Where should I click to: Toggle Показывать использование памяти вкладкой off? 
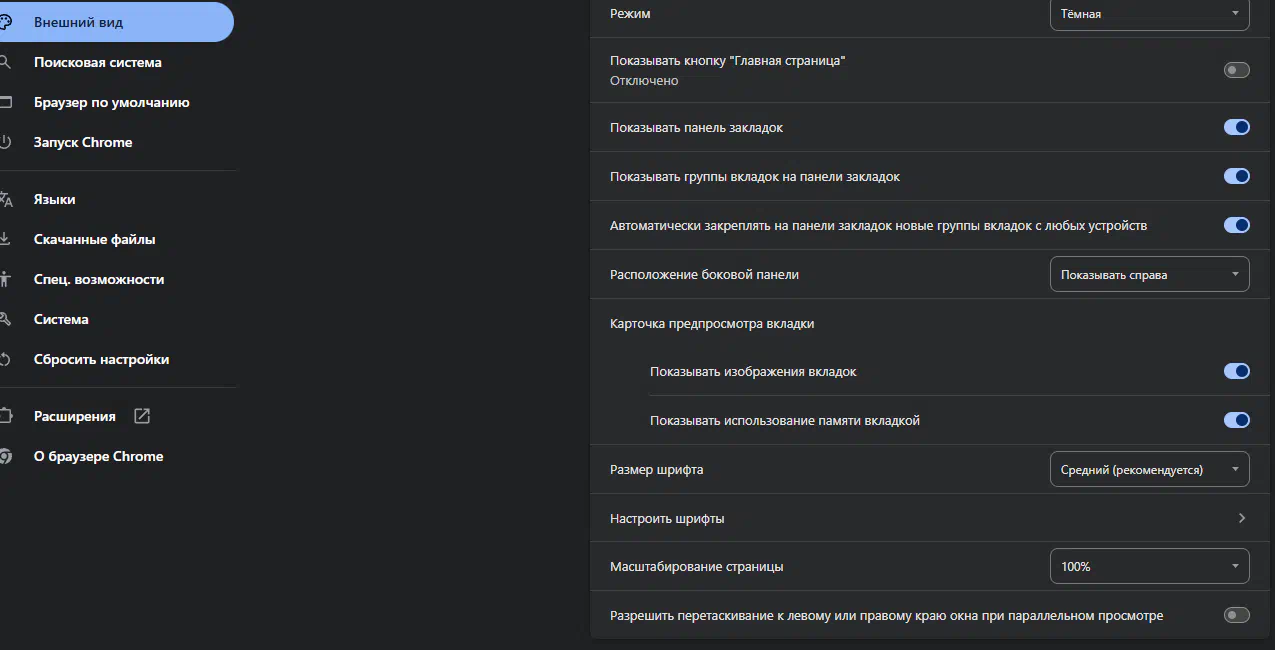pos(1236,420)
